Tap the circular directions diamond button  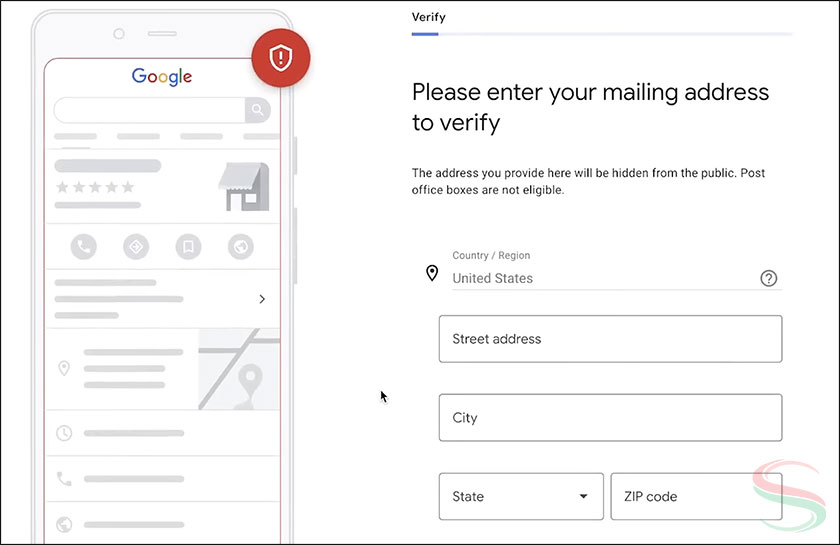136,246
